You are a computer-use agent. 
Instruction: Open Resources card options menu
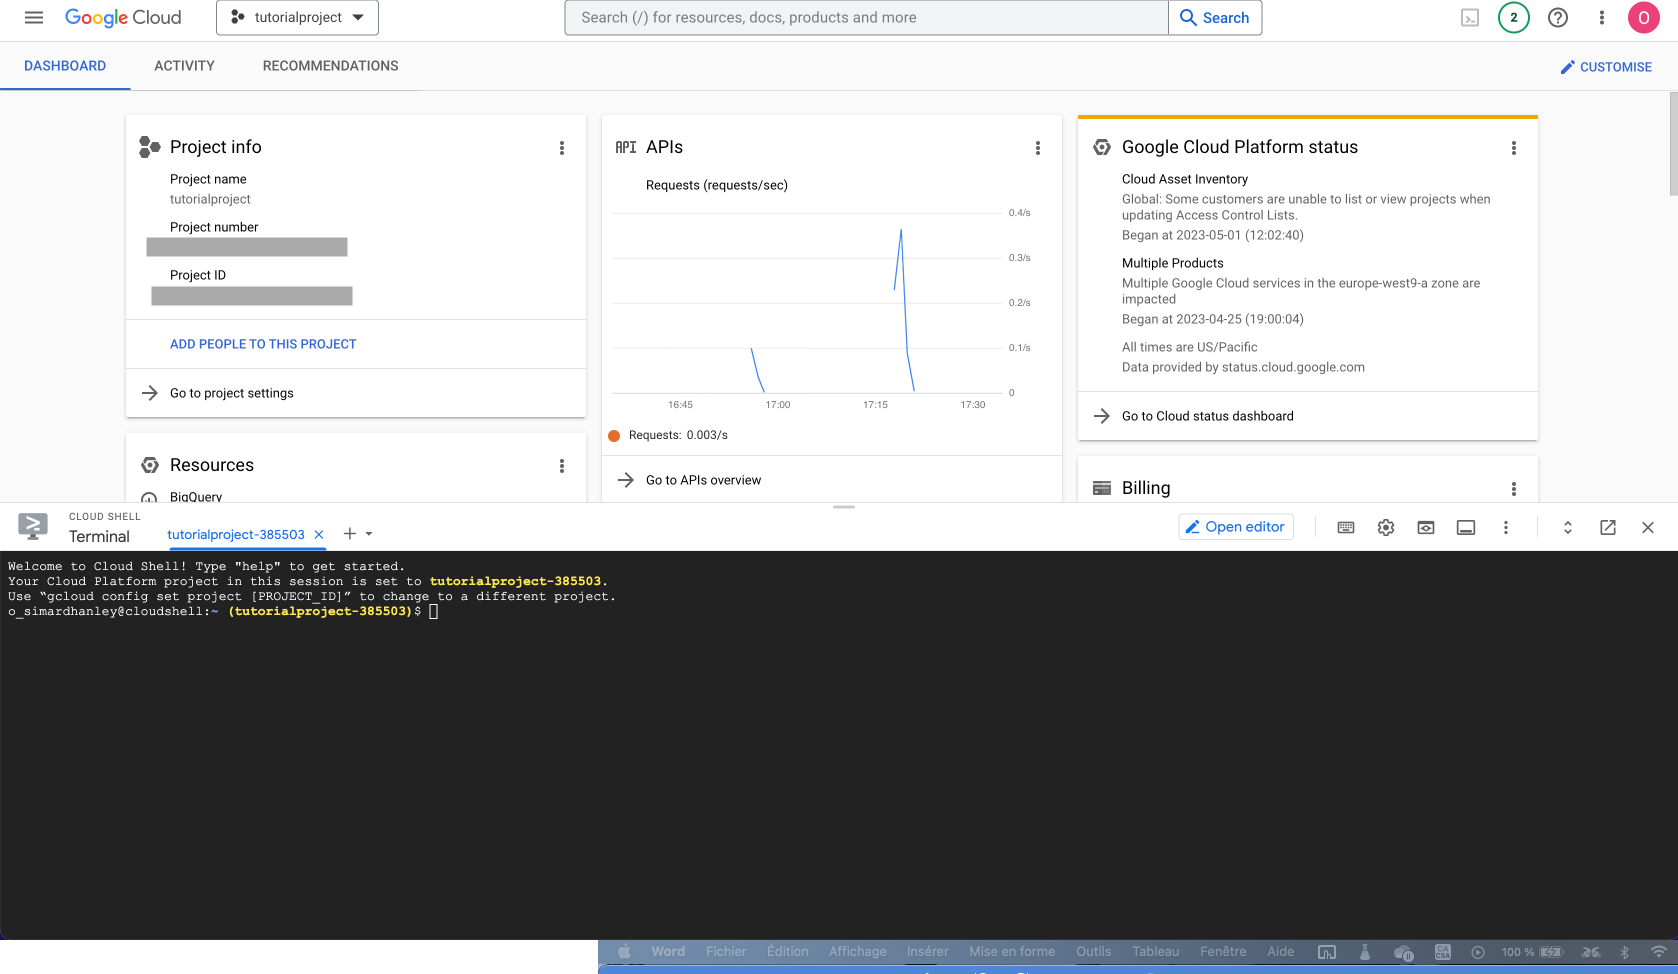click(562, 466)
